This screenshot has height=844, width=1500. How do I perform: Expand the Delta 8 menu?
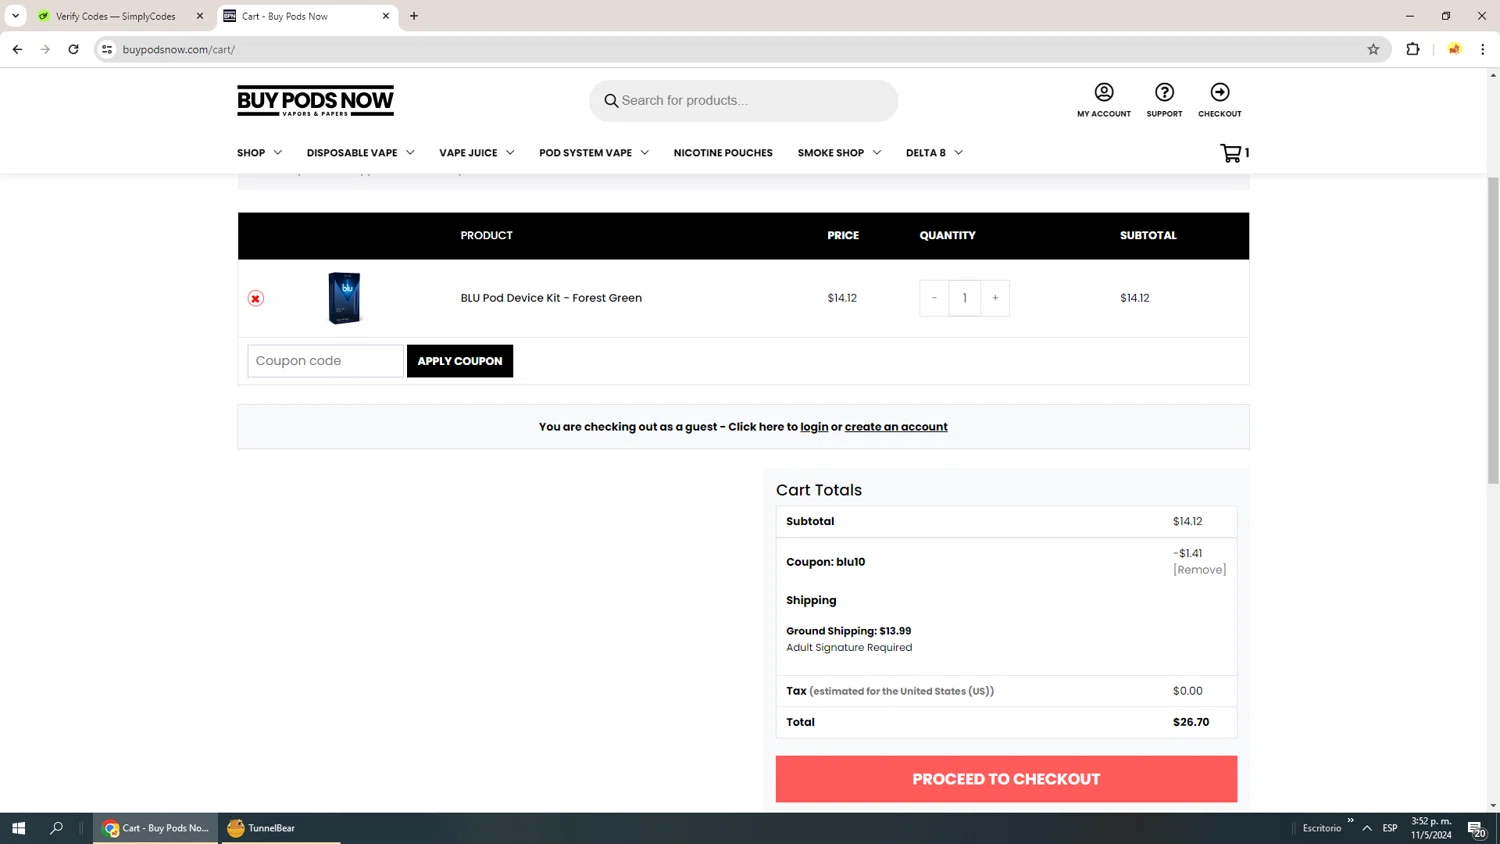tap(934, 153)
